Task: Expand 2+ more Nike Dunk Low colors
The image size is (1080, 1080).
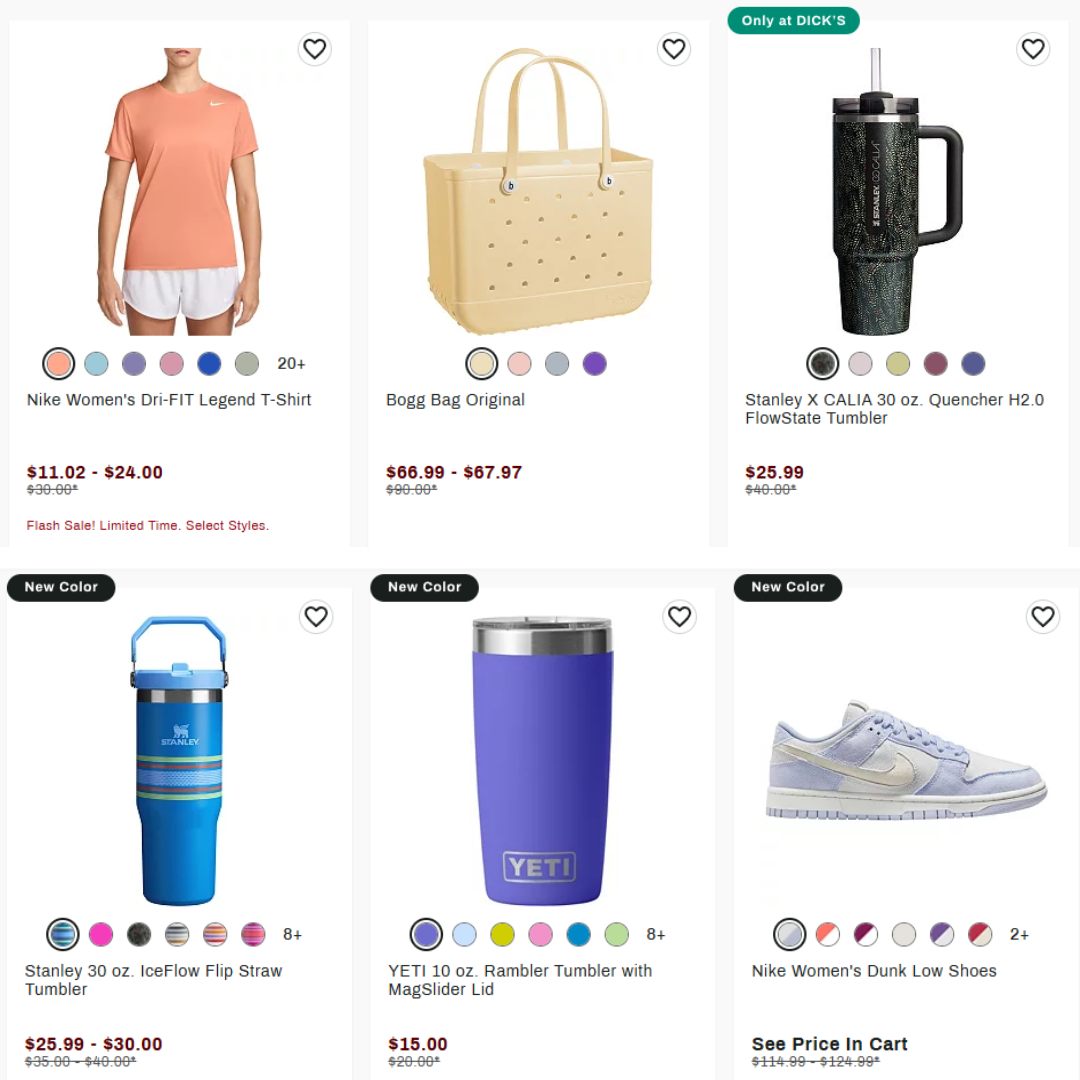Action: click(1019, 935)
